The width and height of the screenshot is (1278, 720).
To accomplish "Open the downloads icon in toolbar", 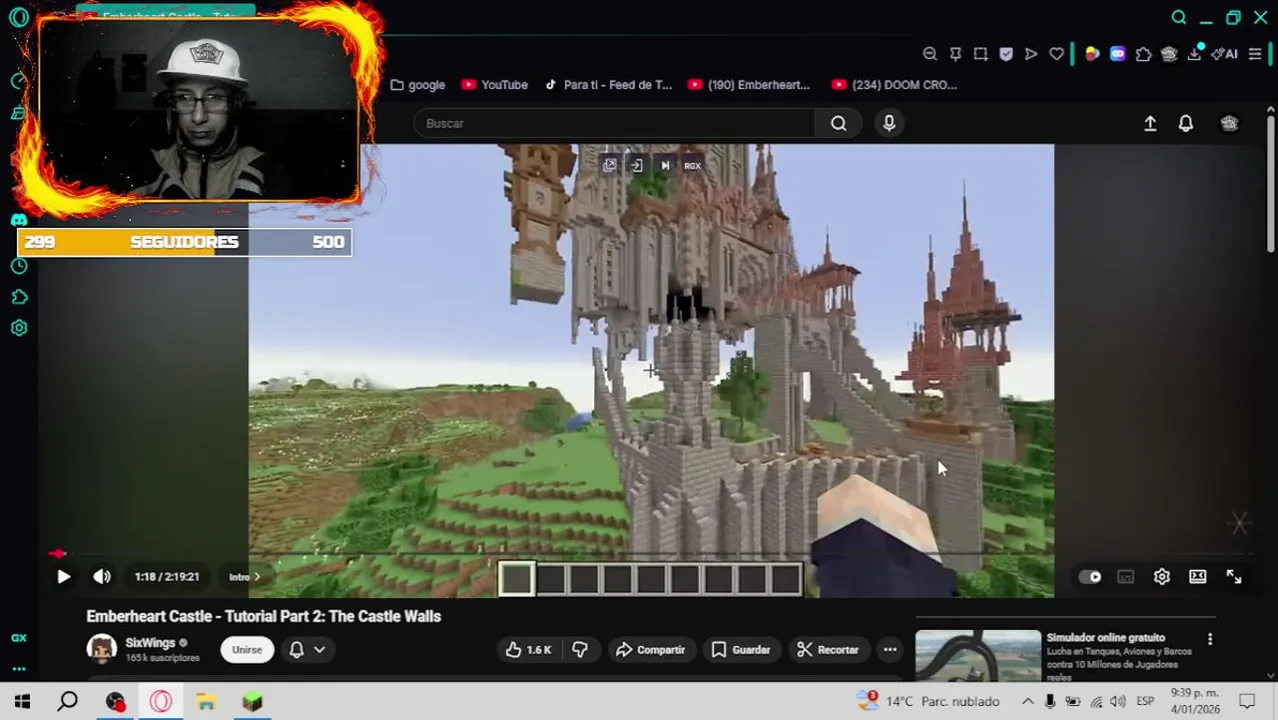I will pos(1194,54).
